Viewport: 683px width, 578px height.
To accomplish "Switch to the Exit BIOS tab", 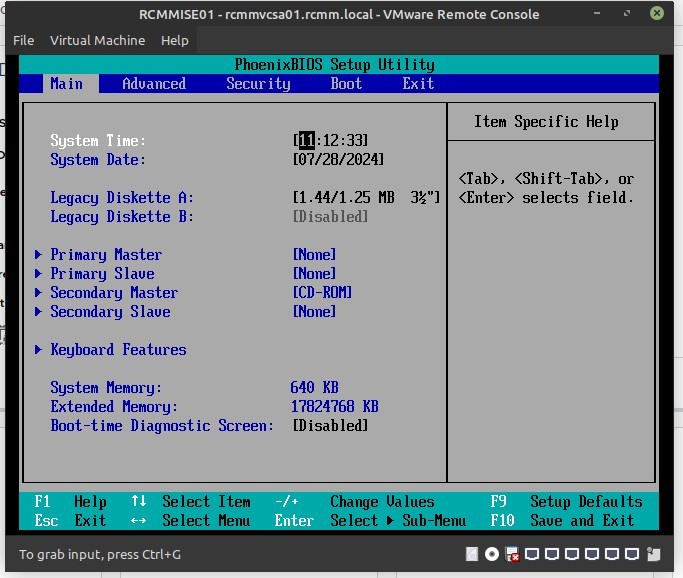I will [418, 83].
